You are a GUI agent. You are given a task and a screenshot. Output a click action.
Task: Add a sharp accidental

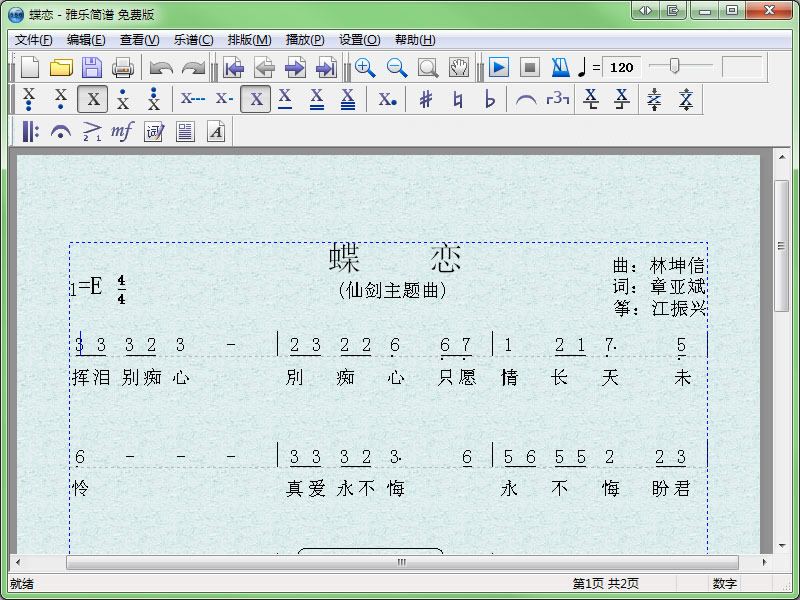click(426, 99)
